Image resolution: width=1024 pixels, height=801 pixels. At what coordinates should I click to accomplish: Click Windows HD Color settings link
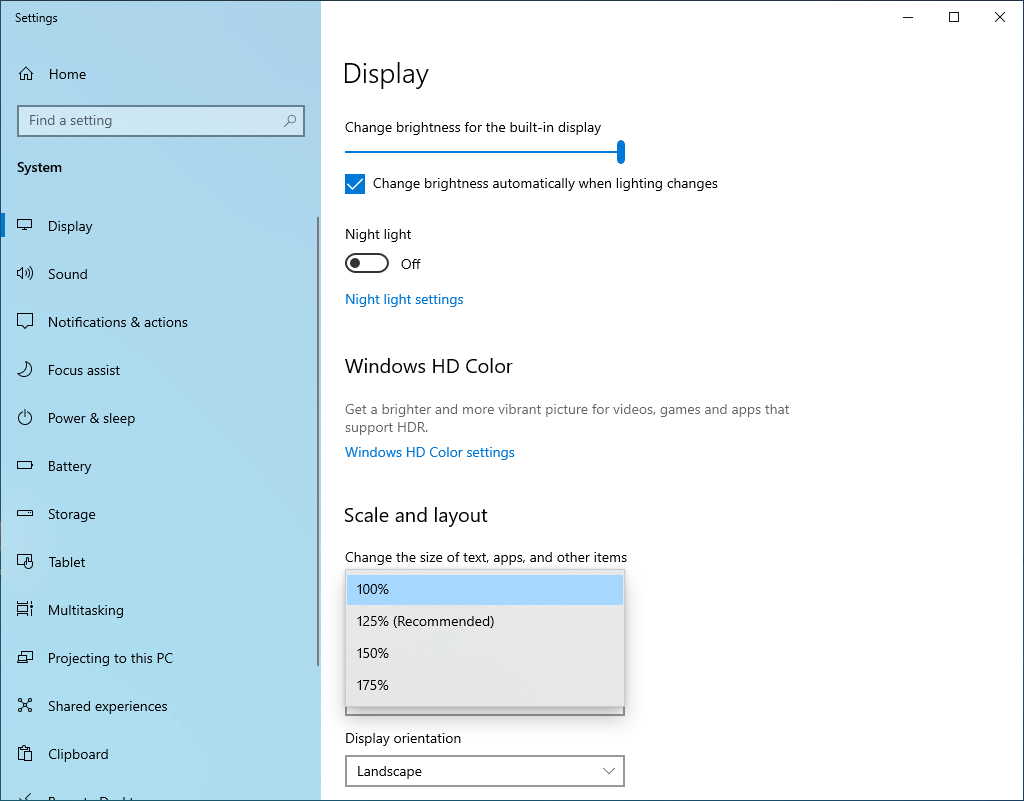click(x=429, y=452)
